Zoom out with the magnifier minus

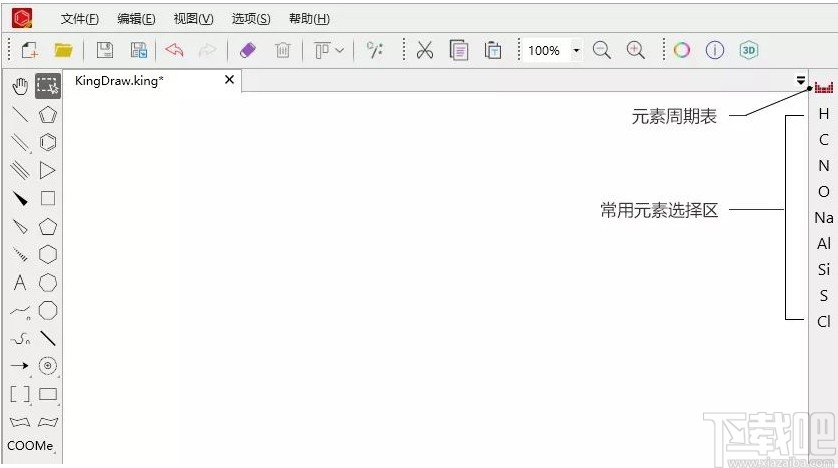coord(602,50)
